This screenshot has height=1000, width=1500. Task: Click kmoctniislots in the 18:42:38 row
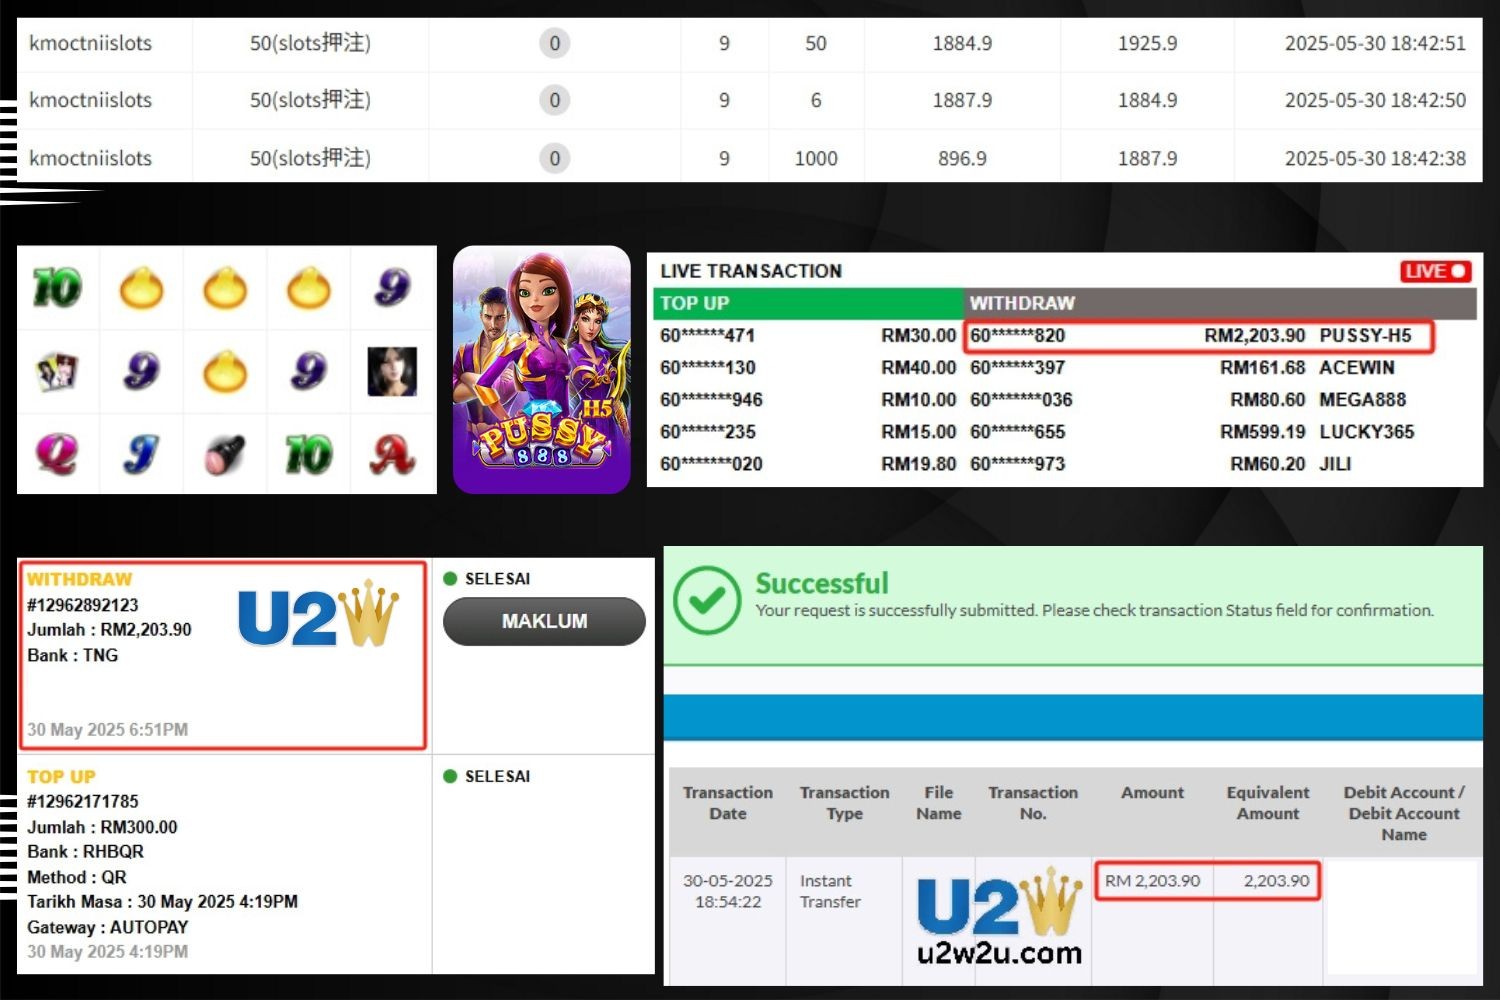click(90, 158)
